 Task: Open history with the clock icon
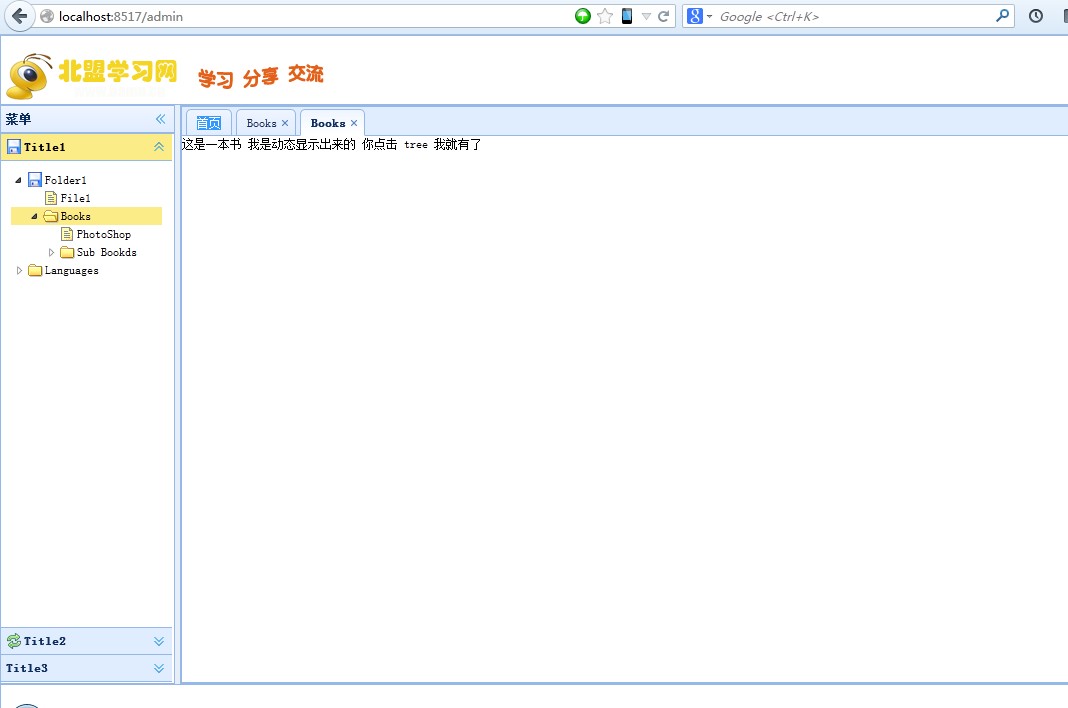coord(1036,16)
